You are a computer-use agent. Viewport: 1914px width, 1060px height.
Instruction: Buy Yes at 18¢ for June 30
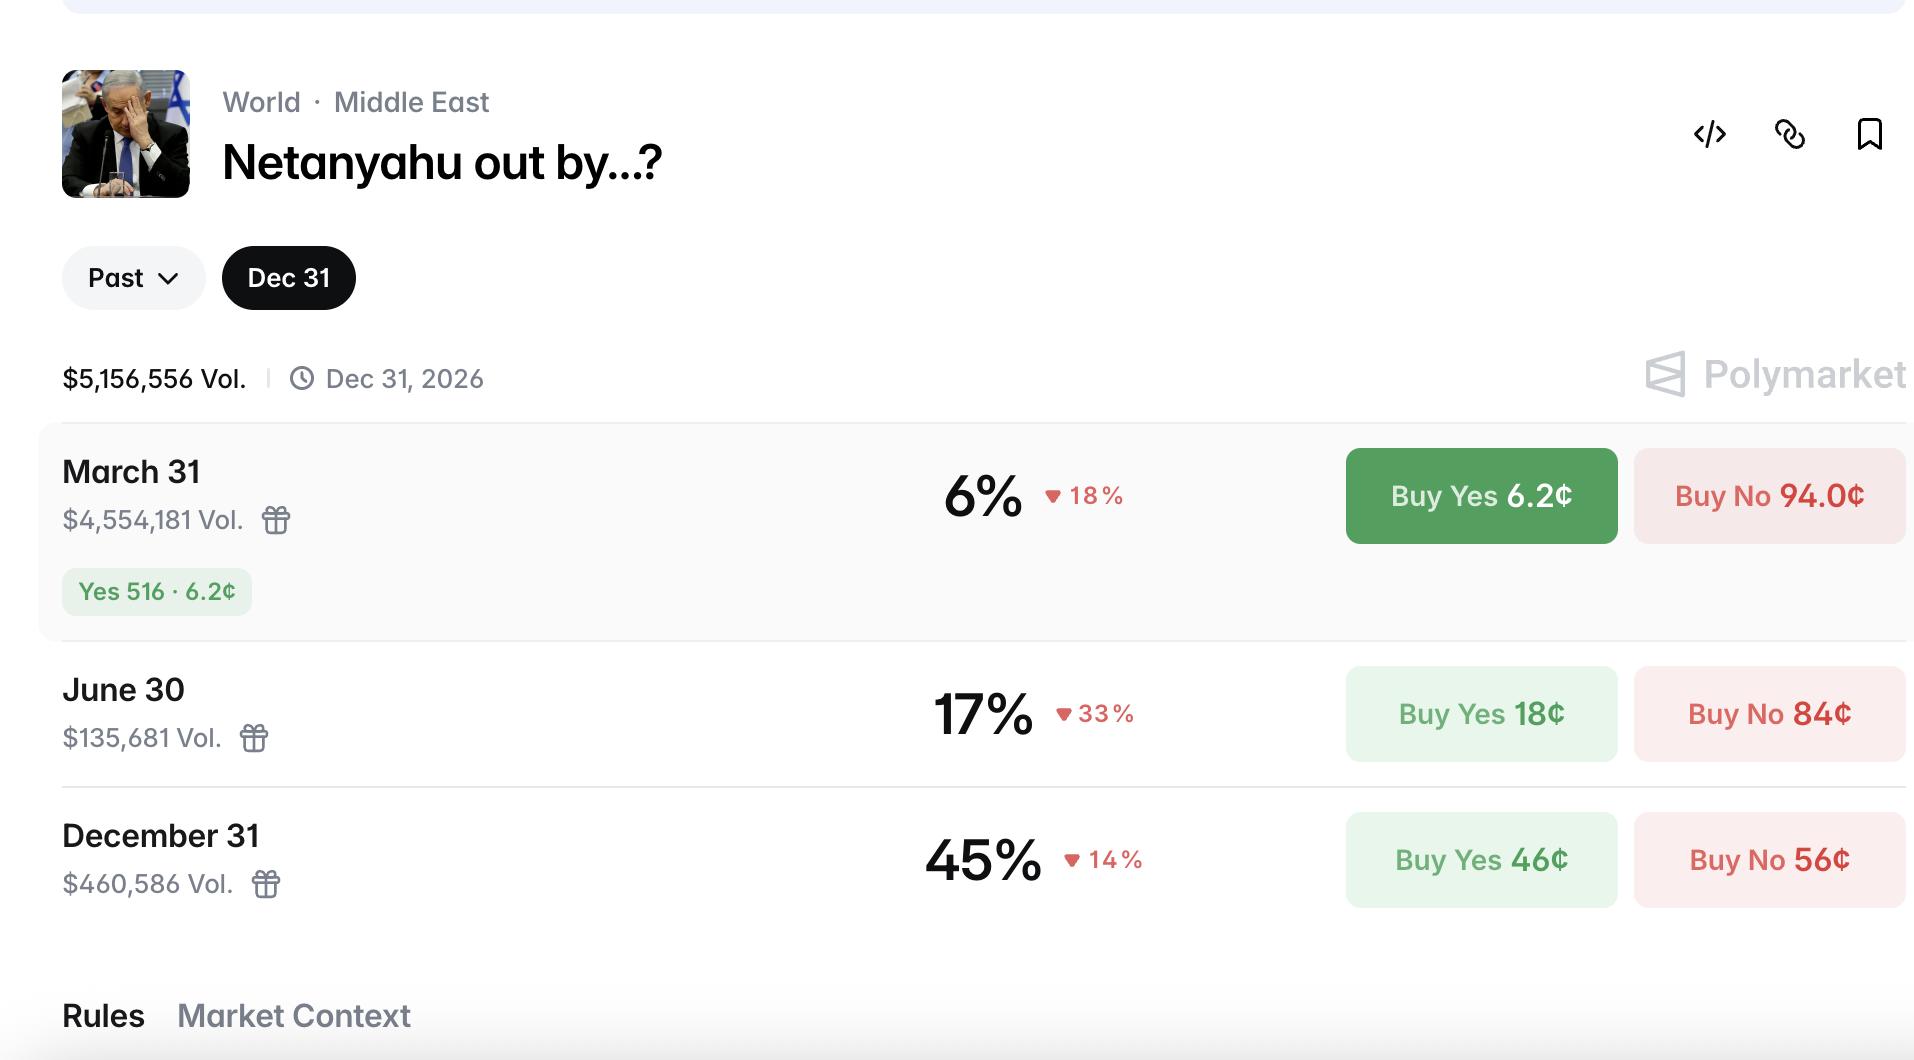(x=1481, y=714)
